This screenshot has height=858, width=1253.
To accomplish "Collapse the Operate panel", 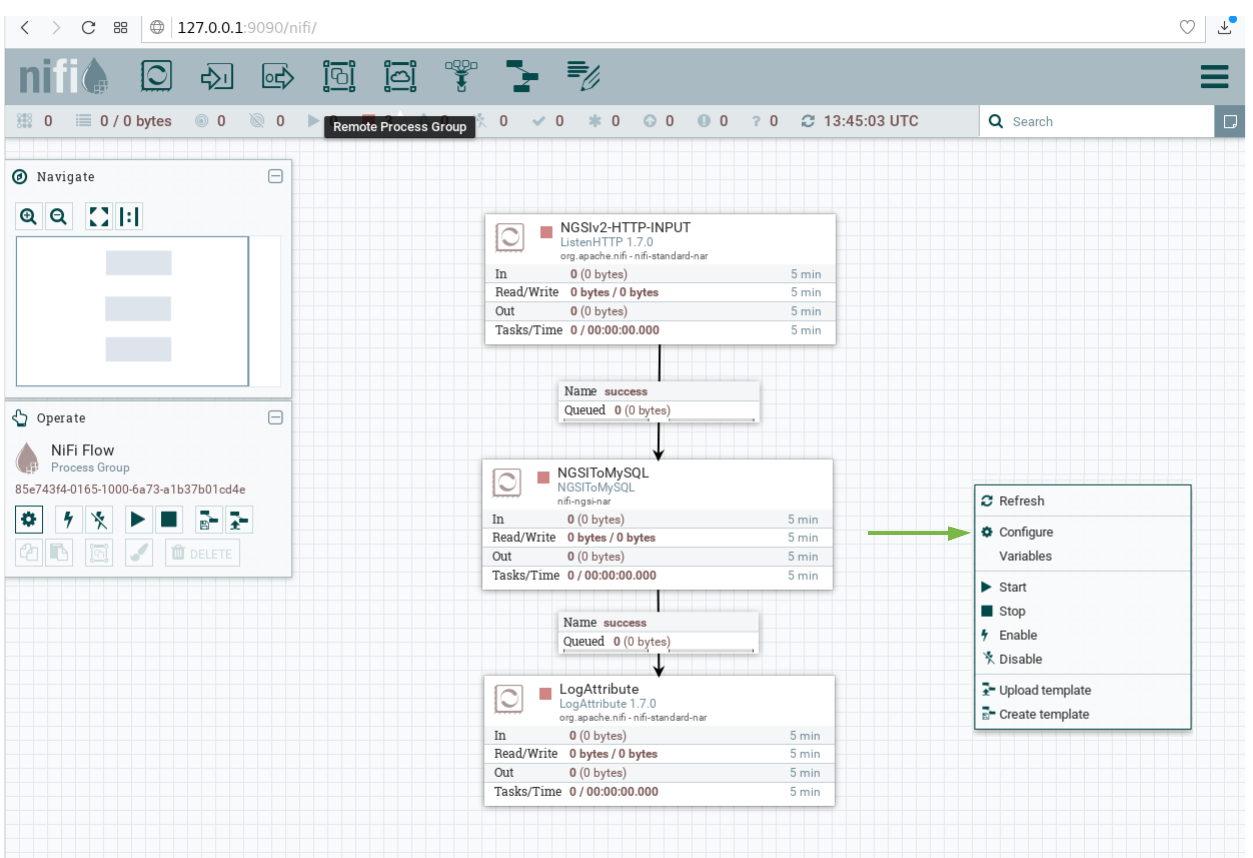I will 275,418.
